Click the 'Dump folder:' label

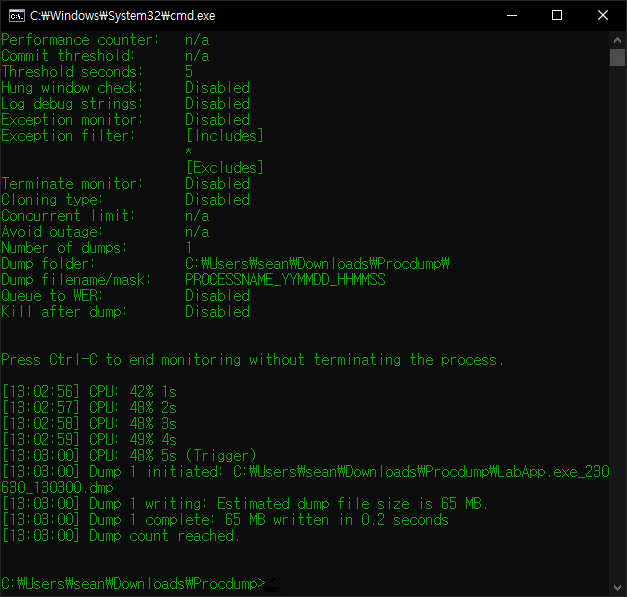pyautogui.click(x=48, y=264)
